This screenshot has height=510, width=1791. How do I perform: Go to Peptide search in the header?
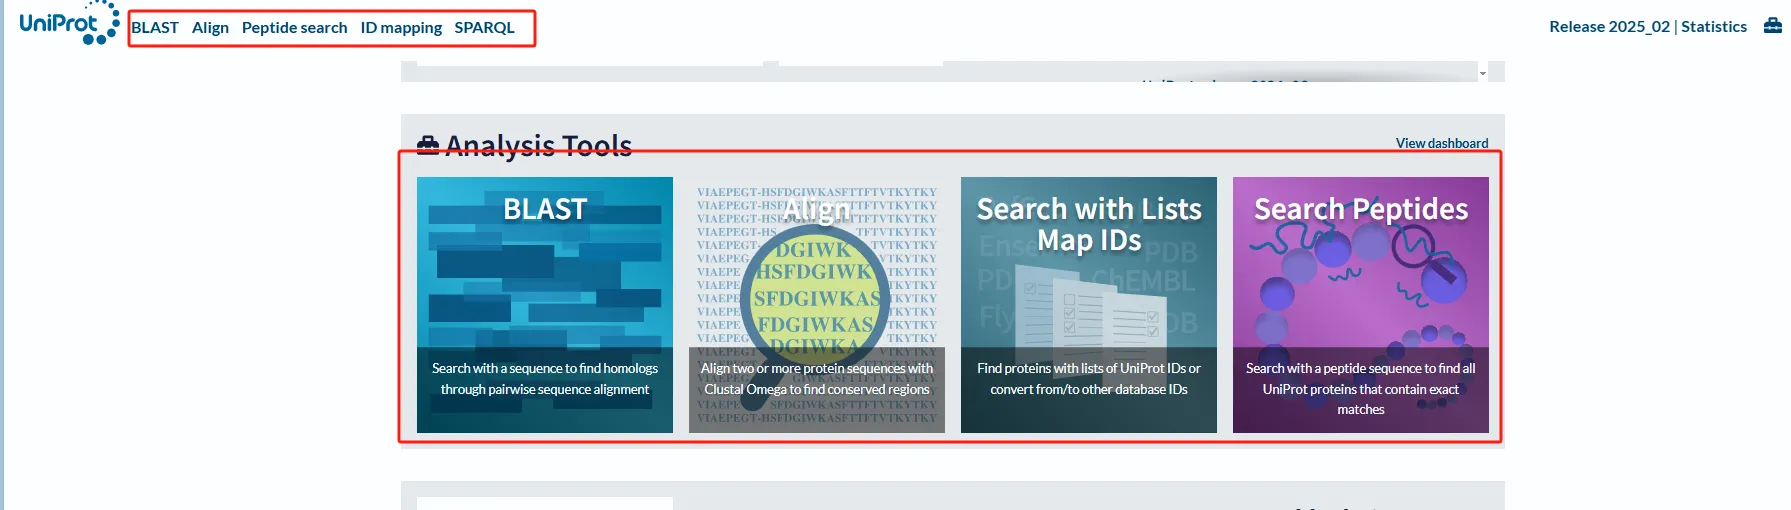tap(294, 28)
